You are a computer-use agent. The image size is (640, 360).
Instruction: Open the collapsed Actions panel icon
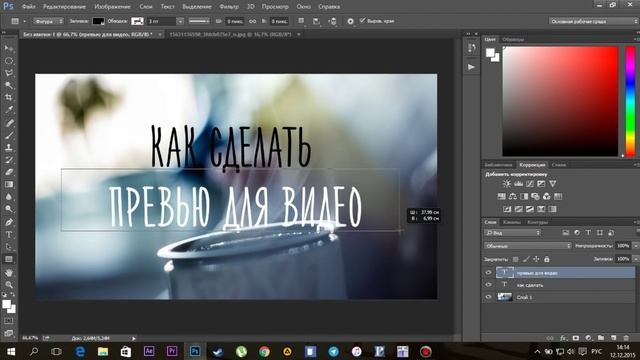click(471, 67)
